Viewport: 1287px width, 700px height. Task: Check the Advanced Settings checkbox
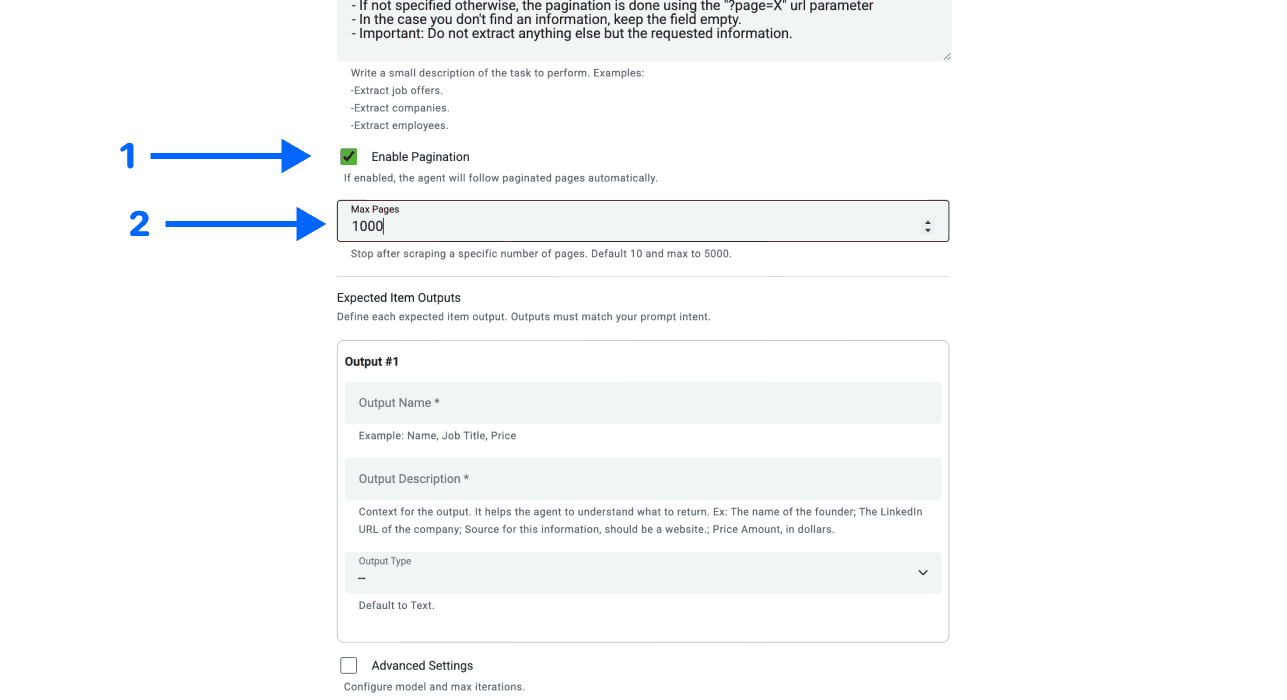pyautogui.click(x=348, y=665)
